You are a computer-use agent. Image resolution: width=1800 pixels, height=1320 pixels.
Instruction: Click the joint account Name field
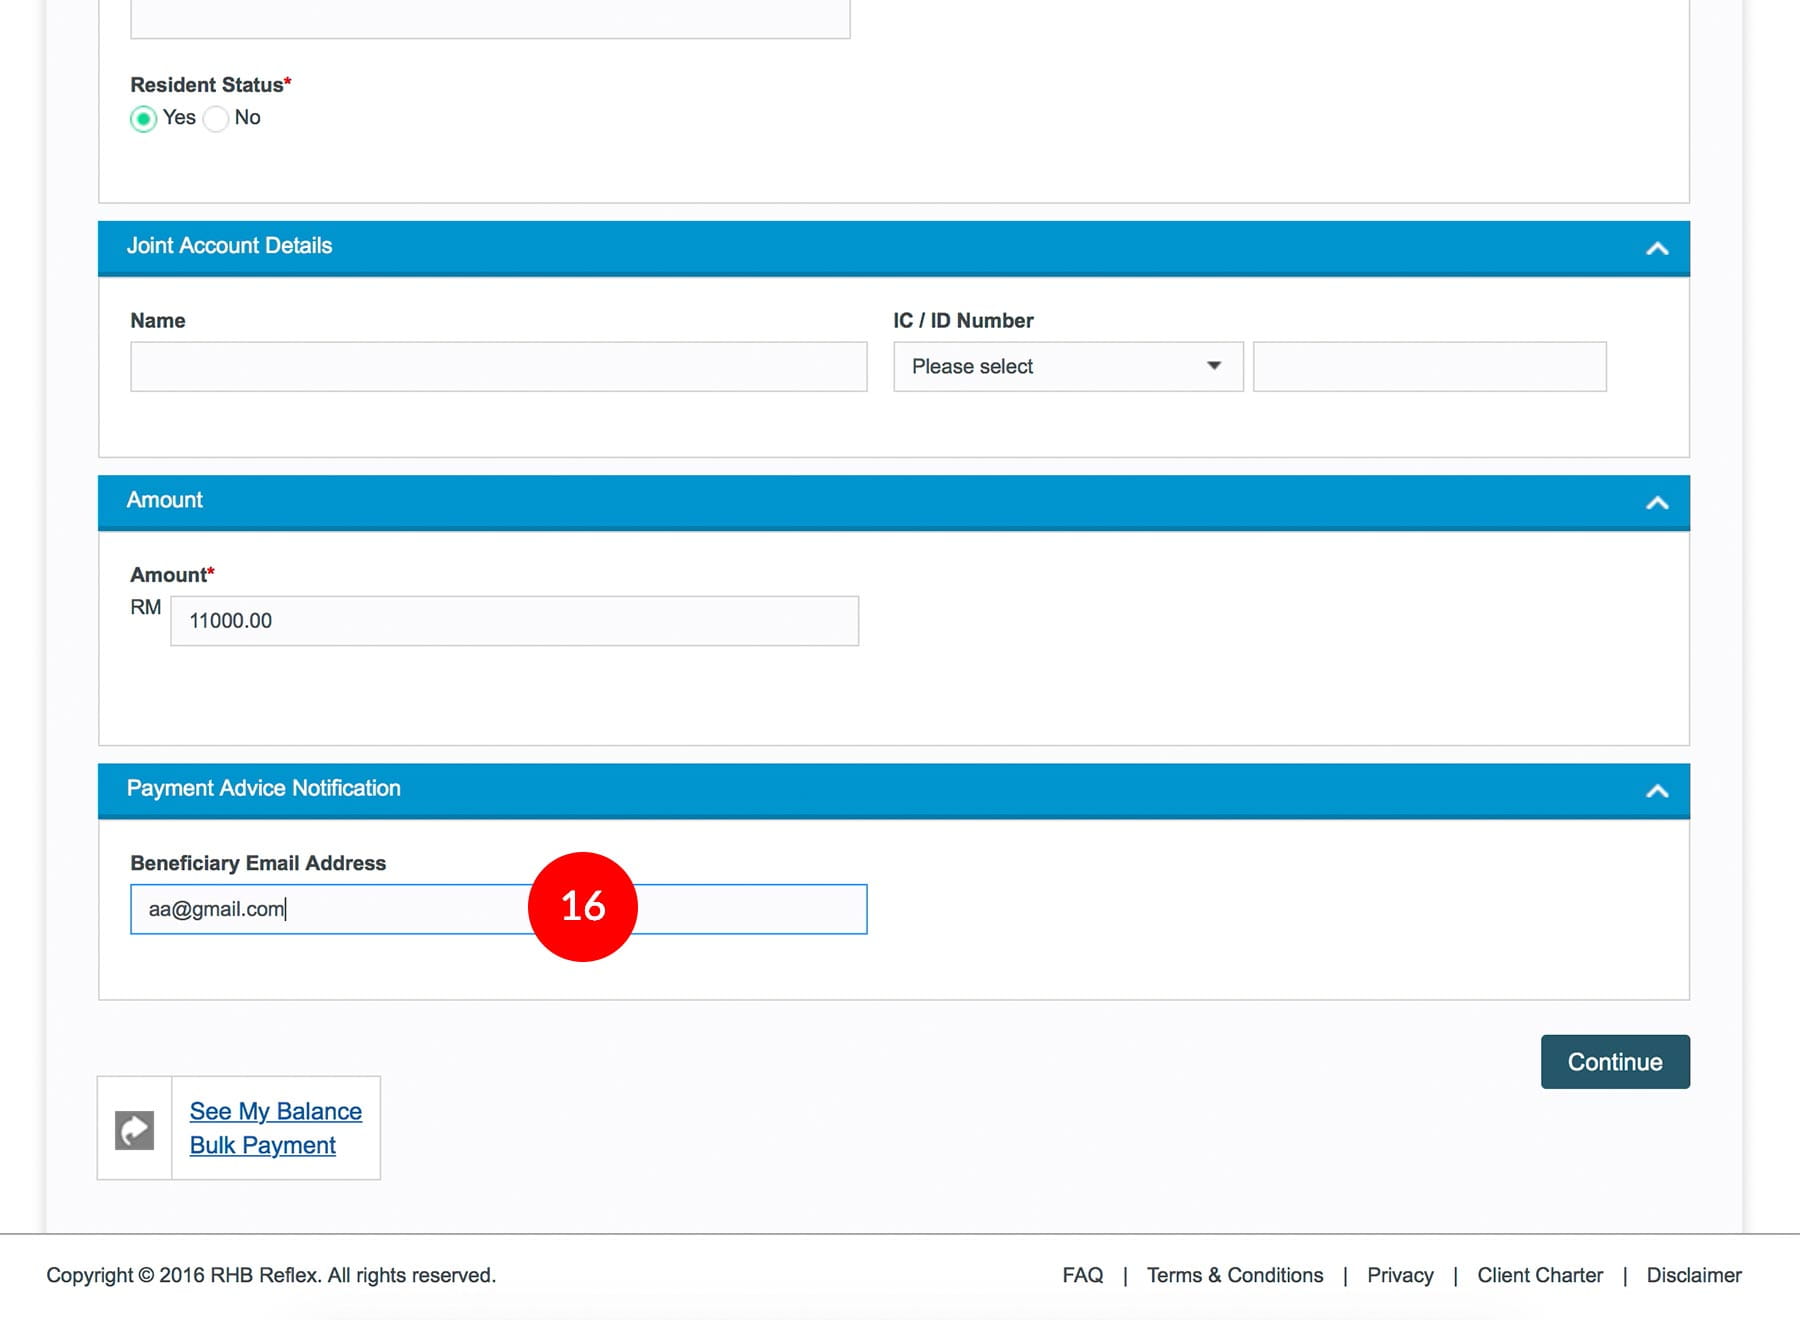pyautogui.click(x=498, y=367)
